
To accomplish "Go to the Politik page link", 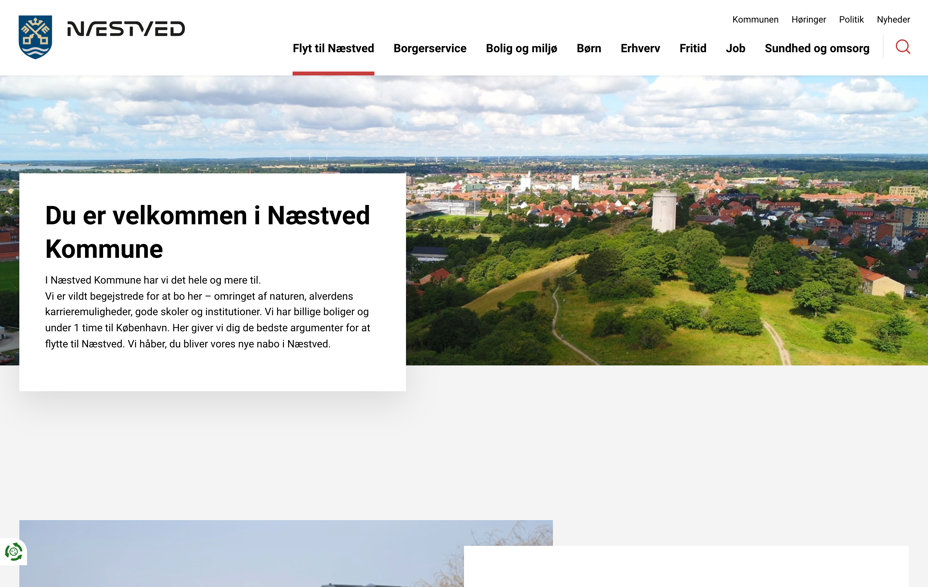I will (x=851, y=19).
